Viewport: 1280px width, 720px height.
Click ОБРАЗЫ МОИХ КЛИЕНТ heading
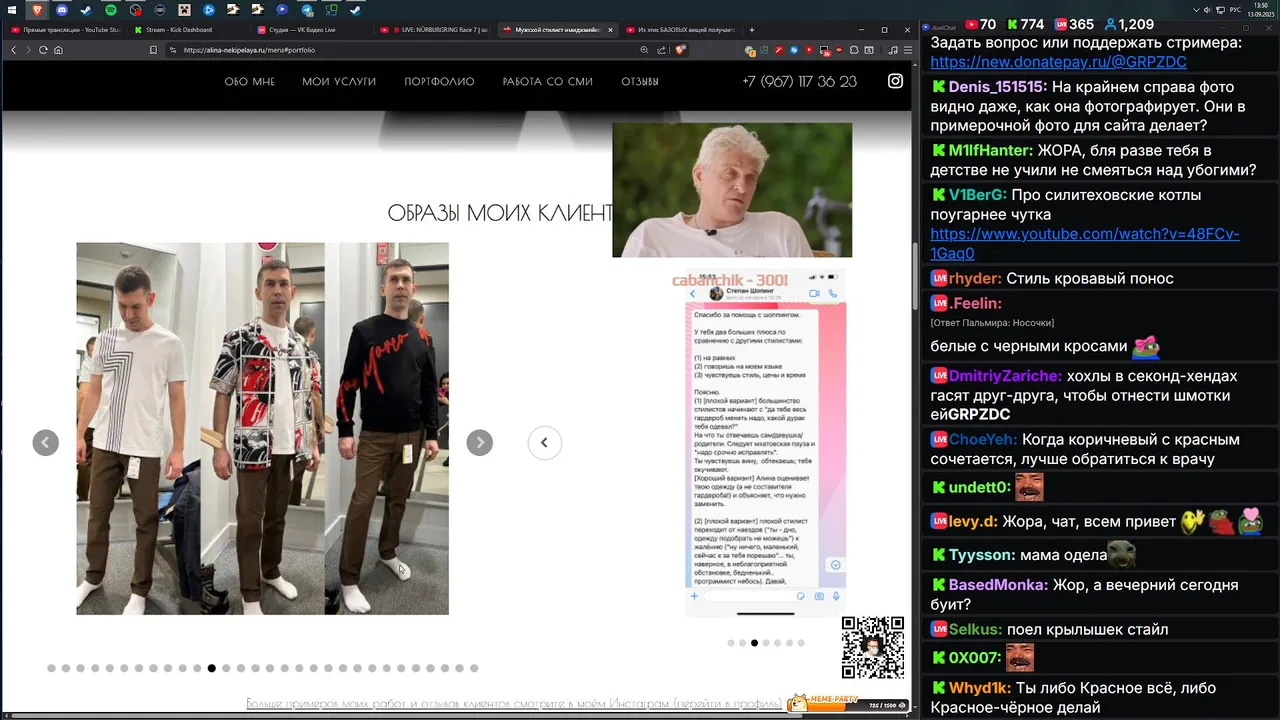pyautogui.click(x=500, y=213)
